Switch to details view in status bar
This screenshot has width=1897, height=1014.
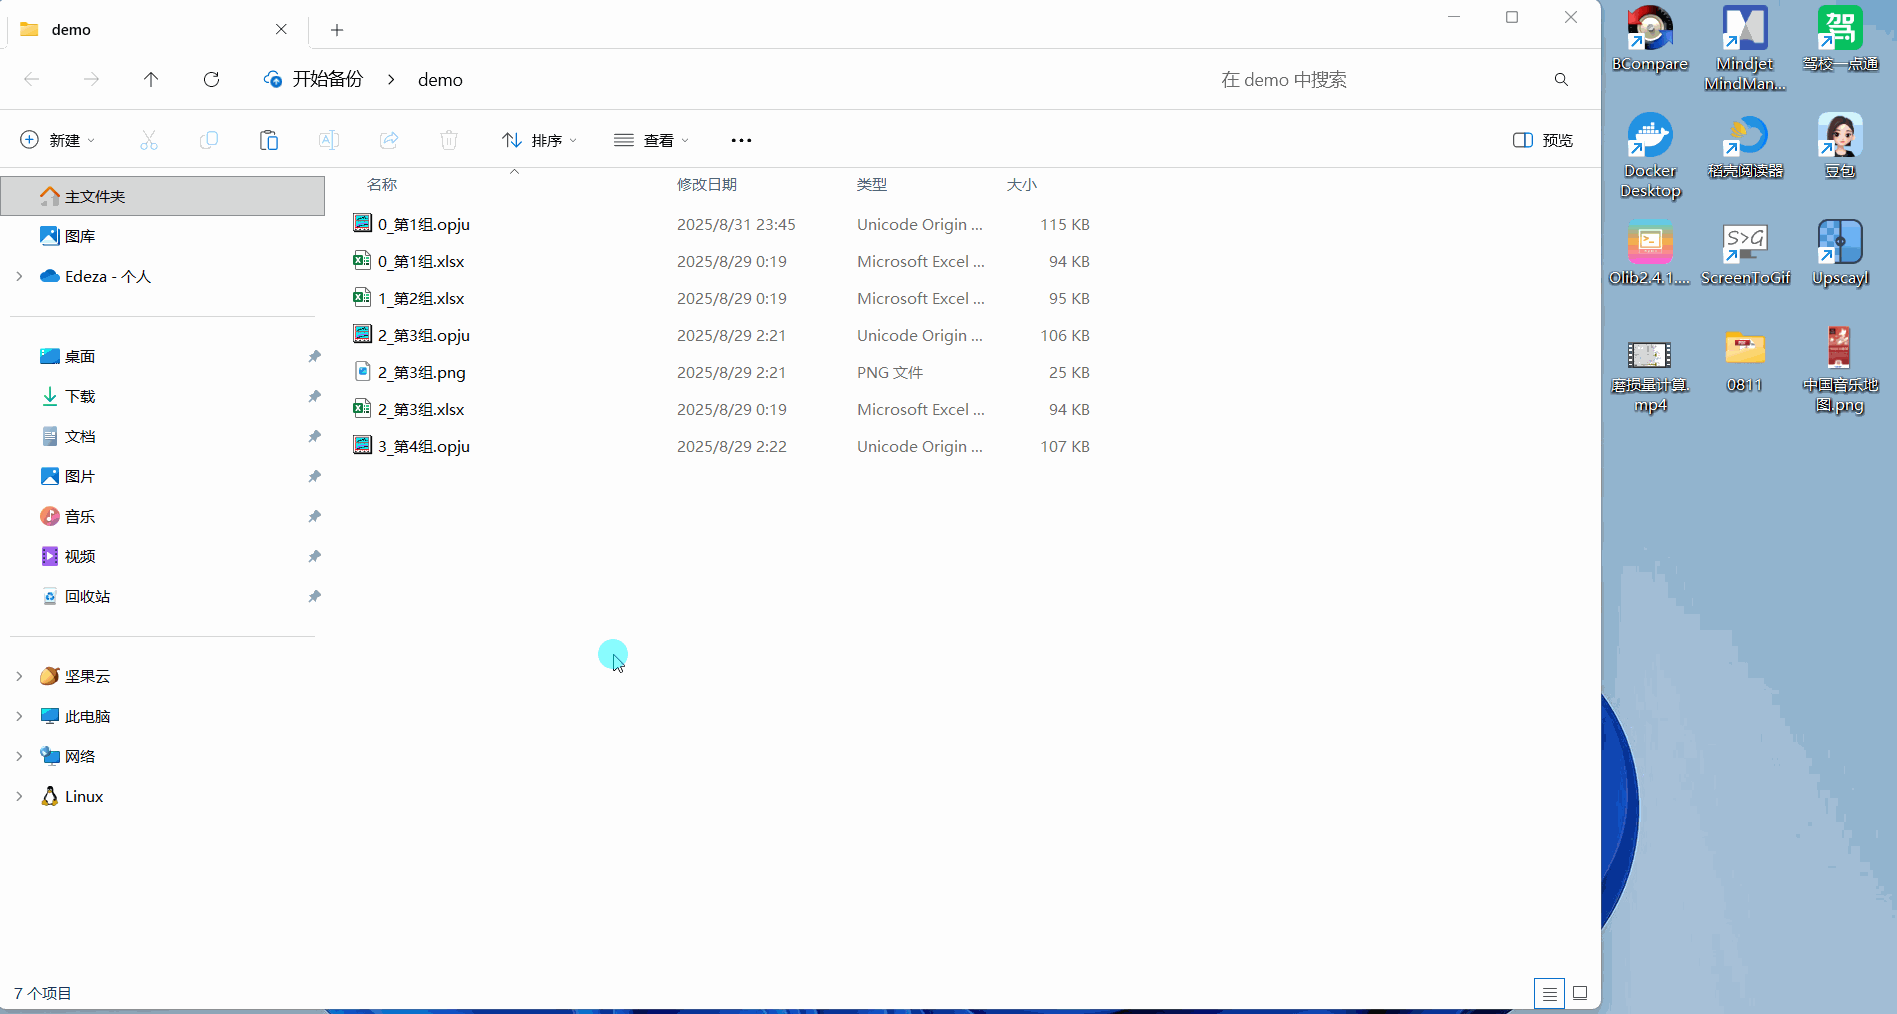(1549, 993)
